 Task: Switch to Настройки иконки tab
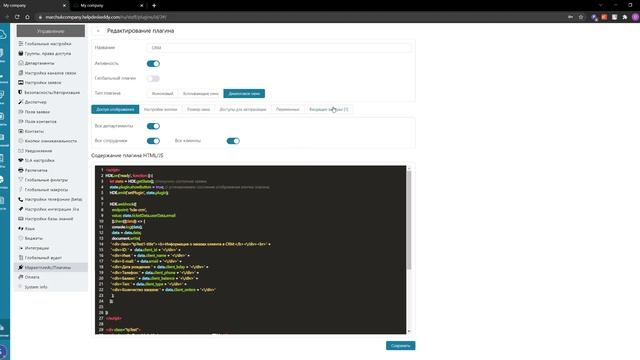(160, 109)
